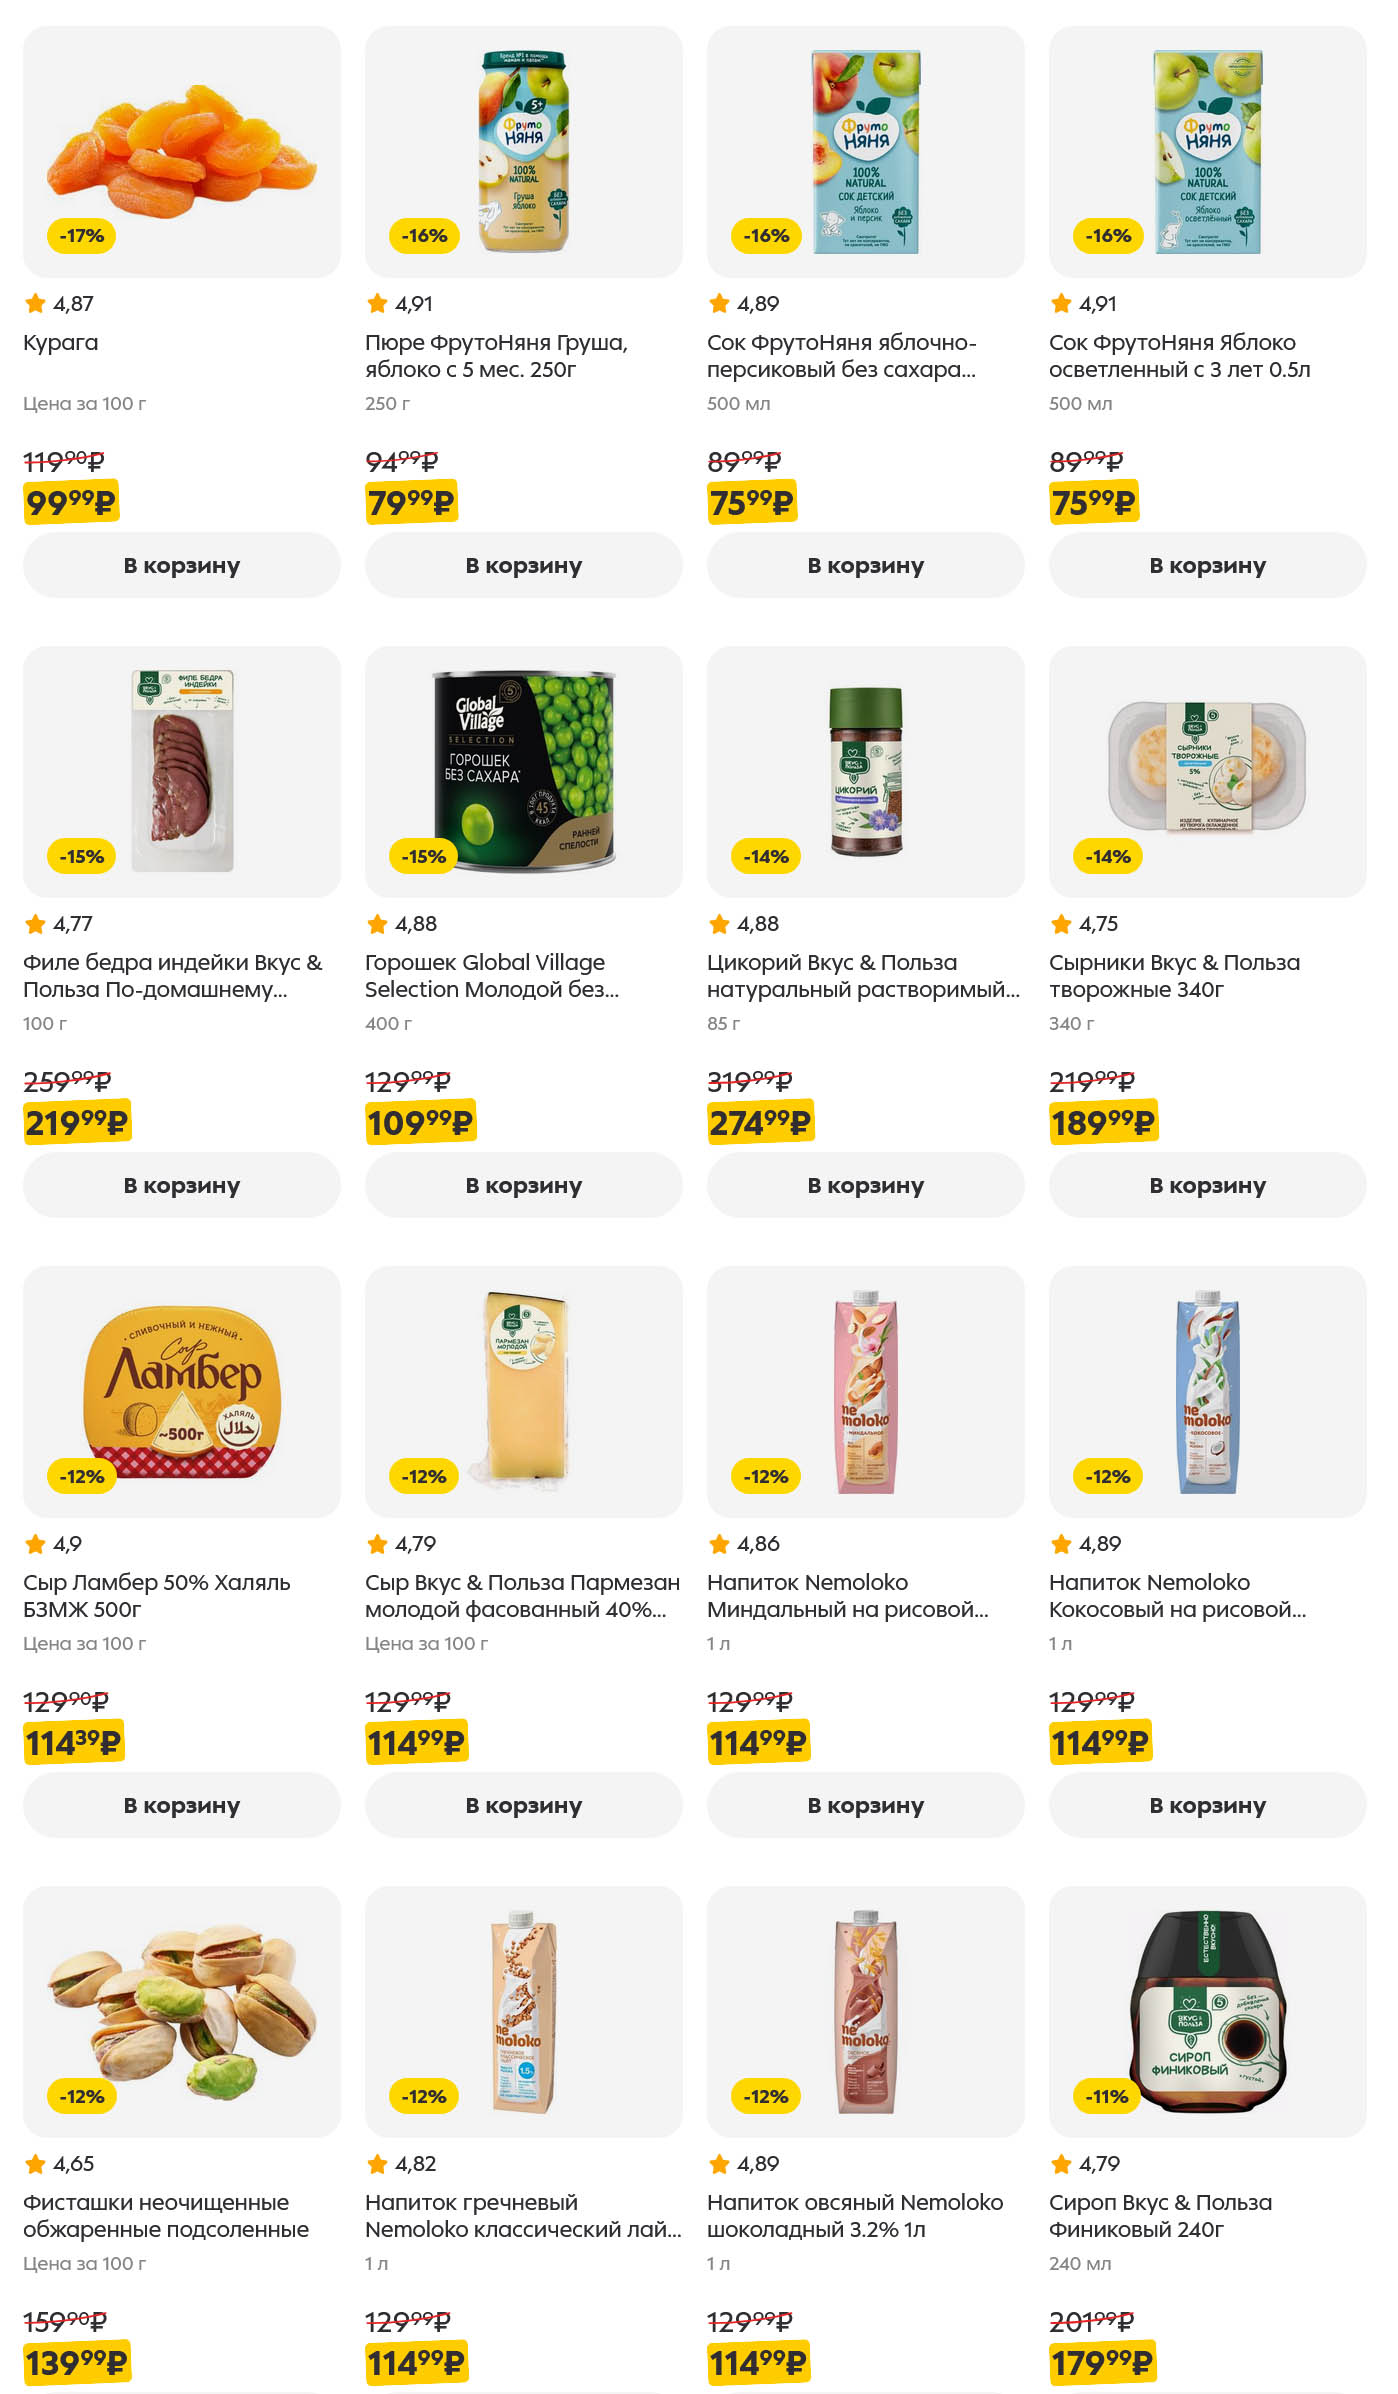
Task: Click the -17% discount badge on Курага
Action: pyautogui.click(x=82, y=236)
